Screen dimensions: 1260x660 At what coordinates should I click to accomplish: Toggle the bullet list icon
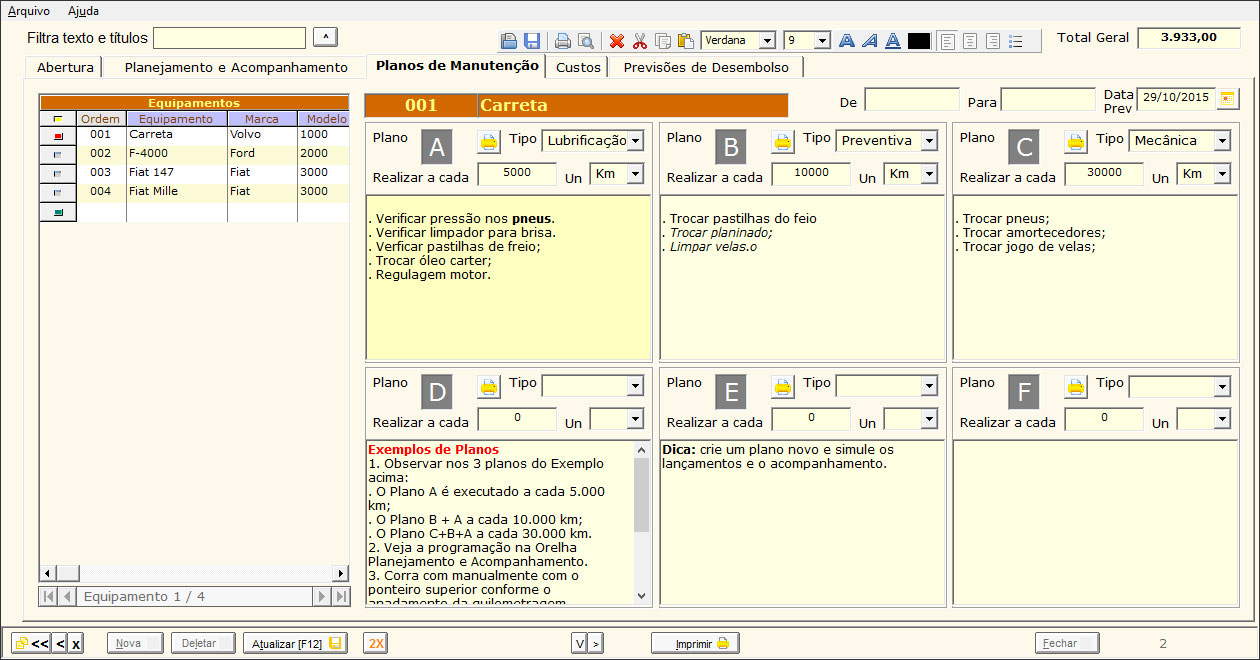[1016, 41]
